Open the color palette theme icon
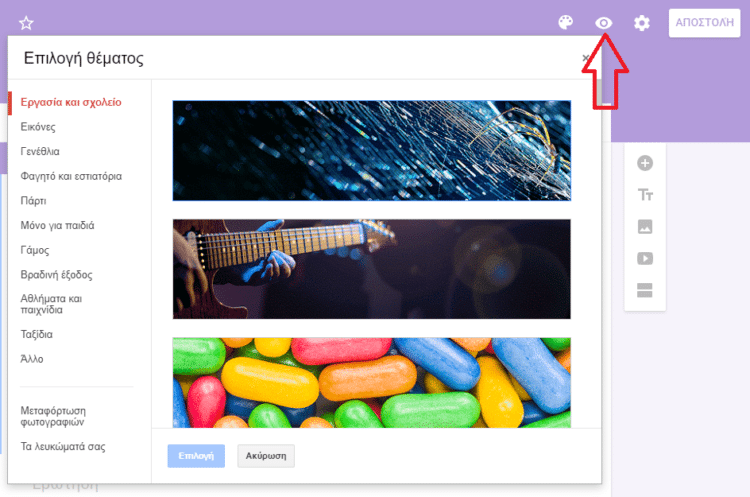The height and width of the screenshot is (497, 750). click(x=565, y=22)
